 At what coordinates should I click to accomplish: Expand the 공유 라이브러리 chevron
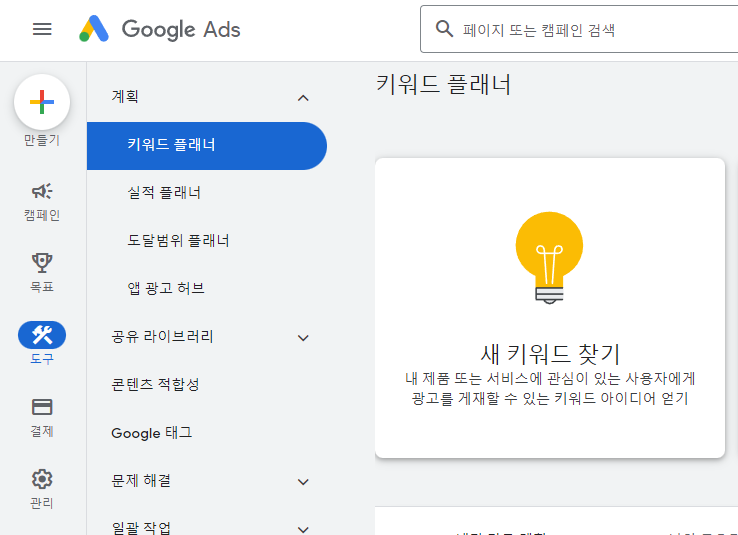[303, 338]
